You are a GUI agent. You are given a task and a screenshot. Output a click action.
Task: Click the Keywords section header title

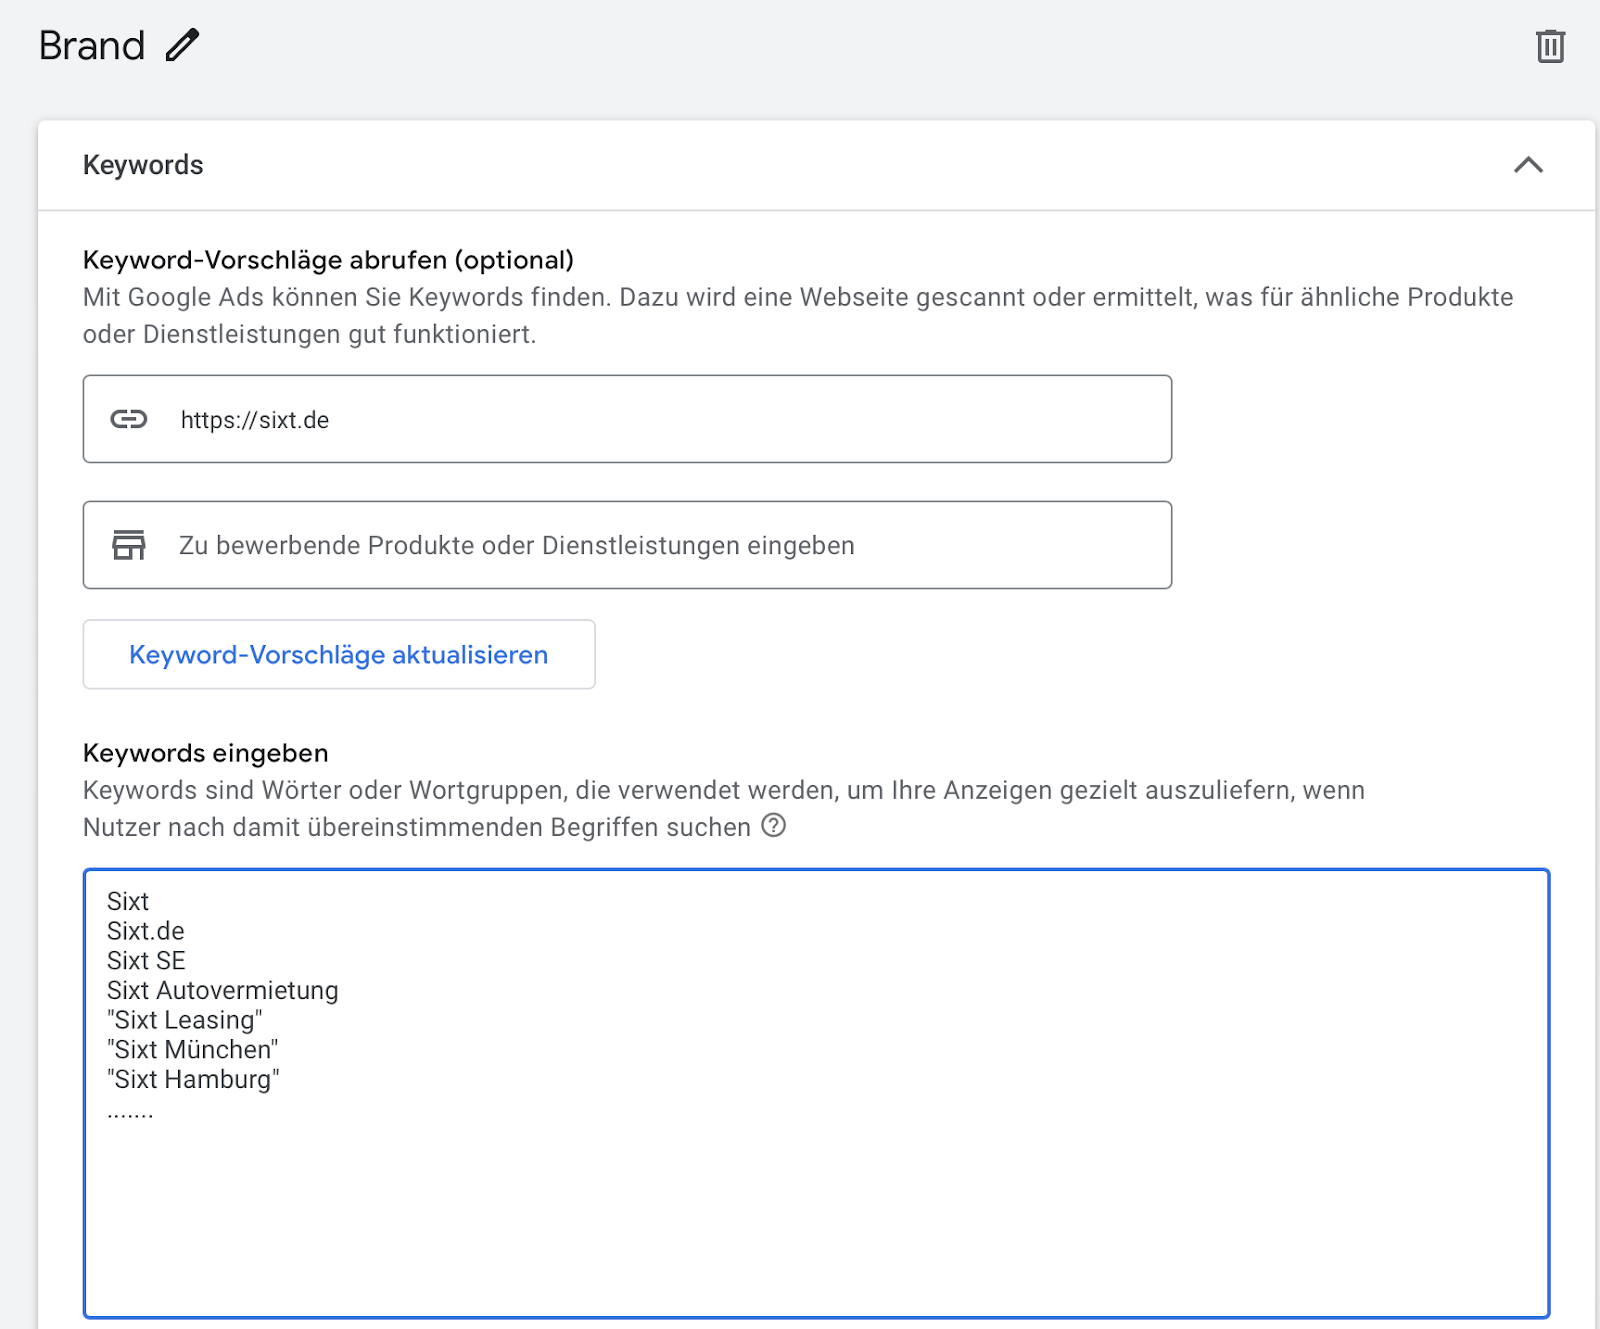tap(143, 165)
